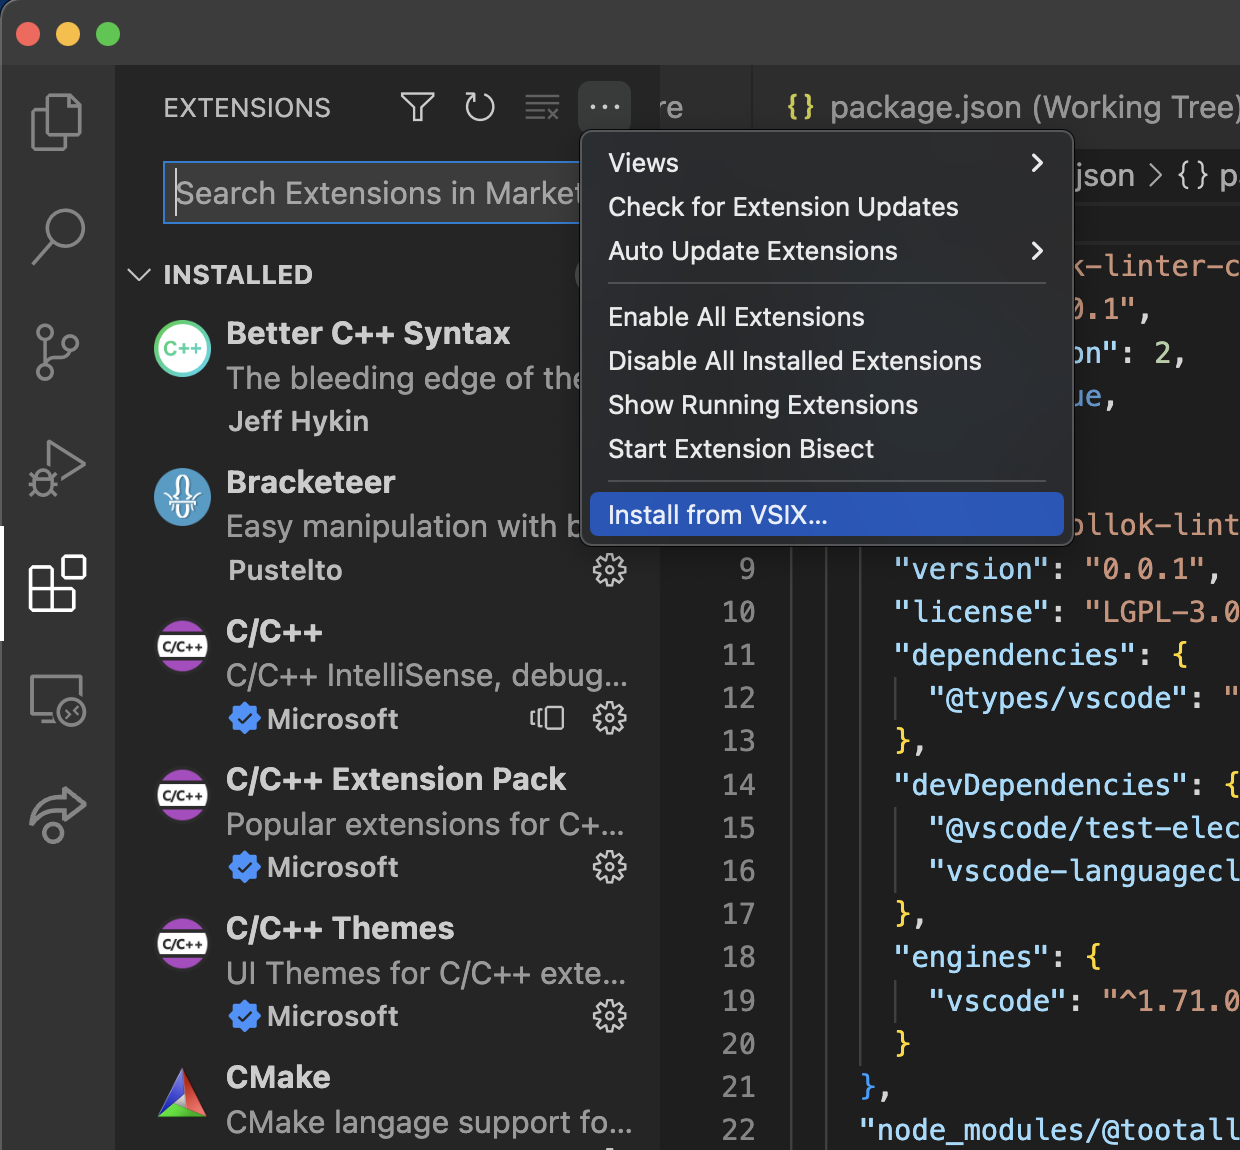Click the remote indicator icon on C/C++ row
This screenshot has height=1150, width=1240.
coord(547,718)
